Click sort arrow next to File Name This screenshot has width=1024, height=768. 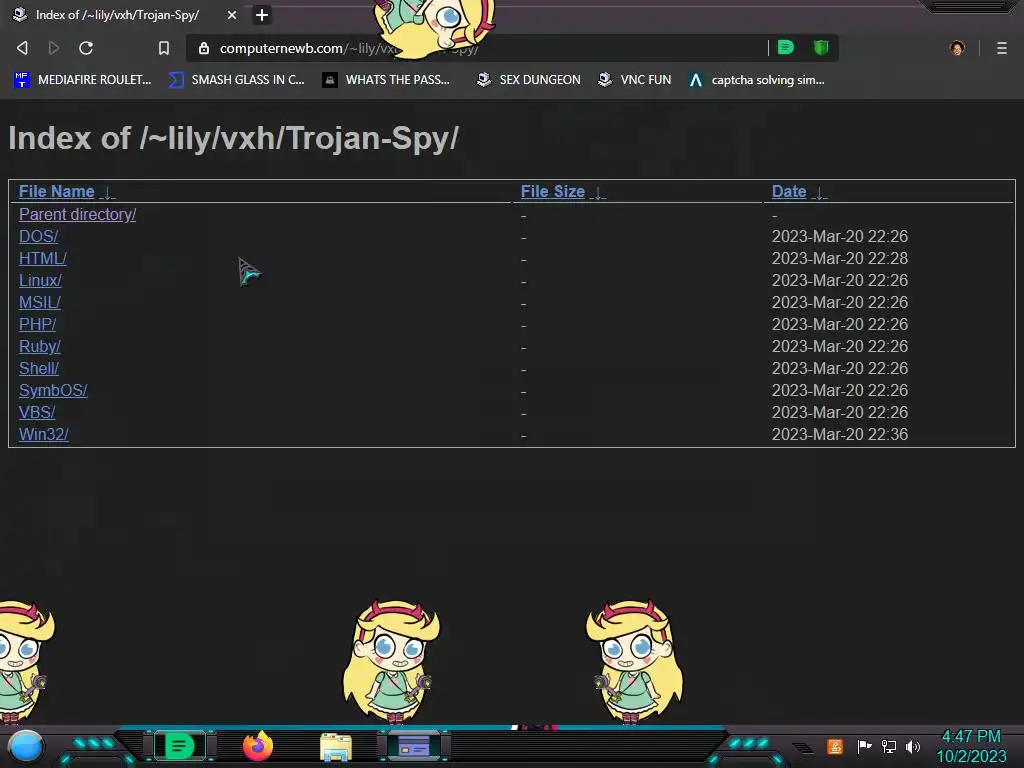[x=108, y=193]
